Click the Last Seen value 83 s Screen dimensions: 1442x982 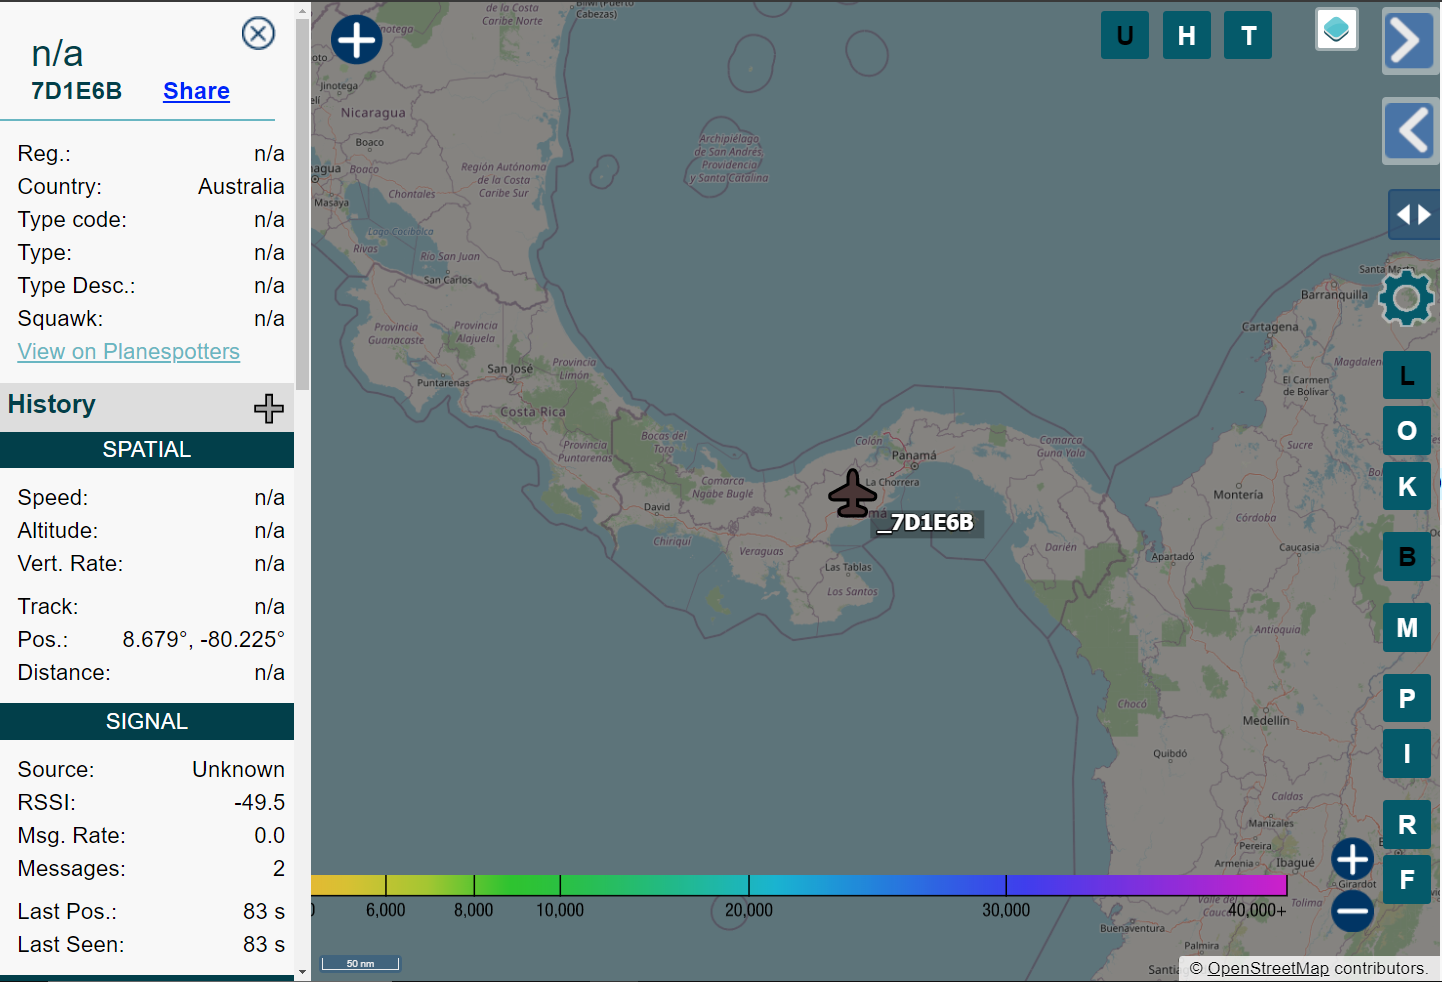(x=264, y=945)
